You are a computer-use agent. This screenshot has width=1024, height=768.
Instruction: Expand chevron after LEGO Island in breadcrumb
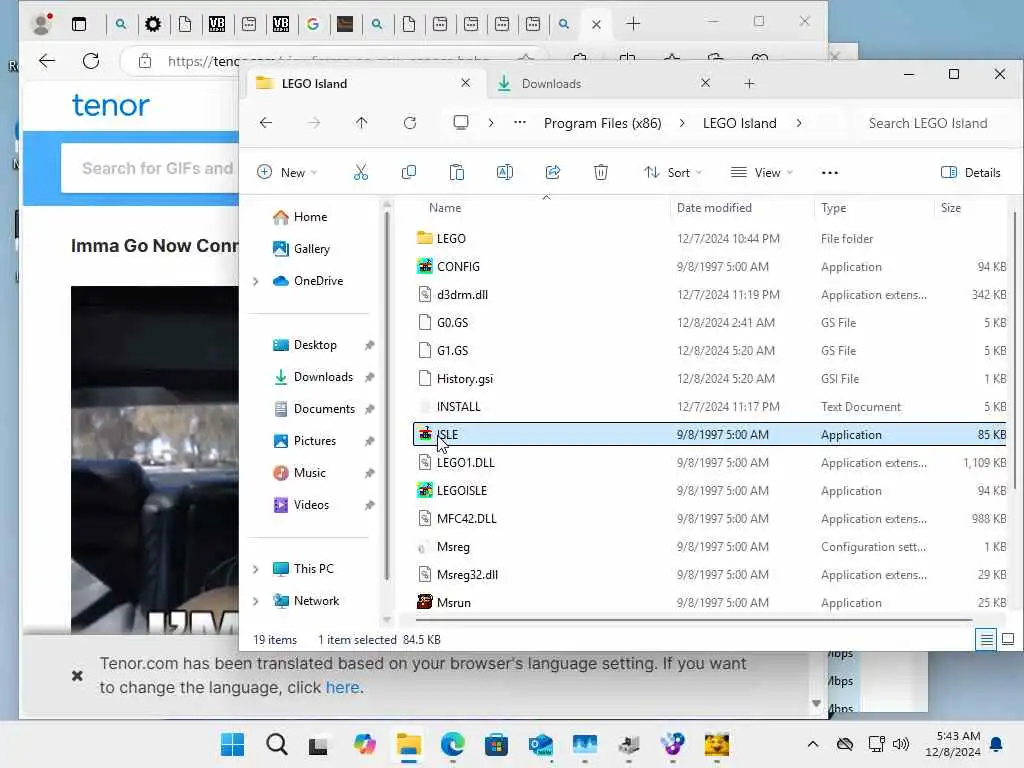[799, 123]
